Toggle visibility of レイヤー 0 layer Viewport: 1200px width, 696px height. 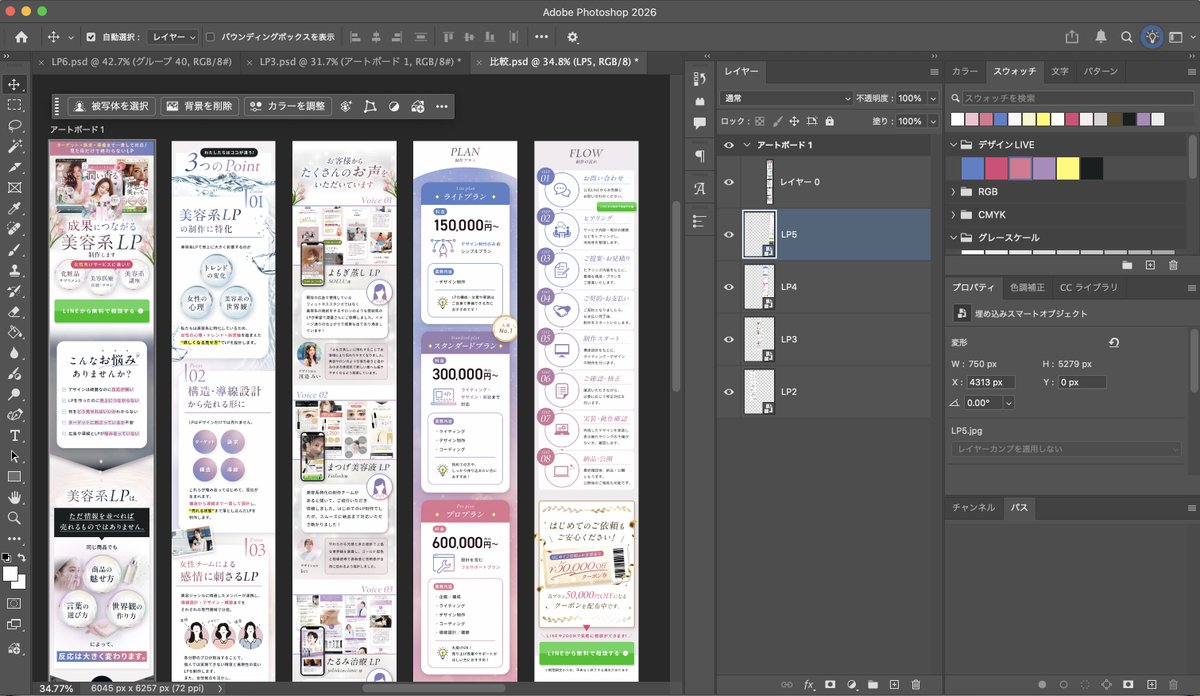tap(729, 182)
